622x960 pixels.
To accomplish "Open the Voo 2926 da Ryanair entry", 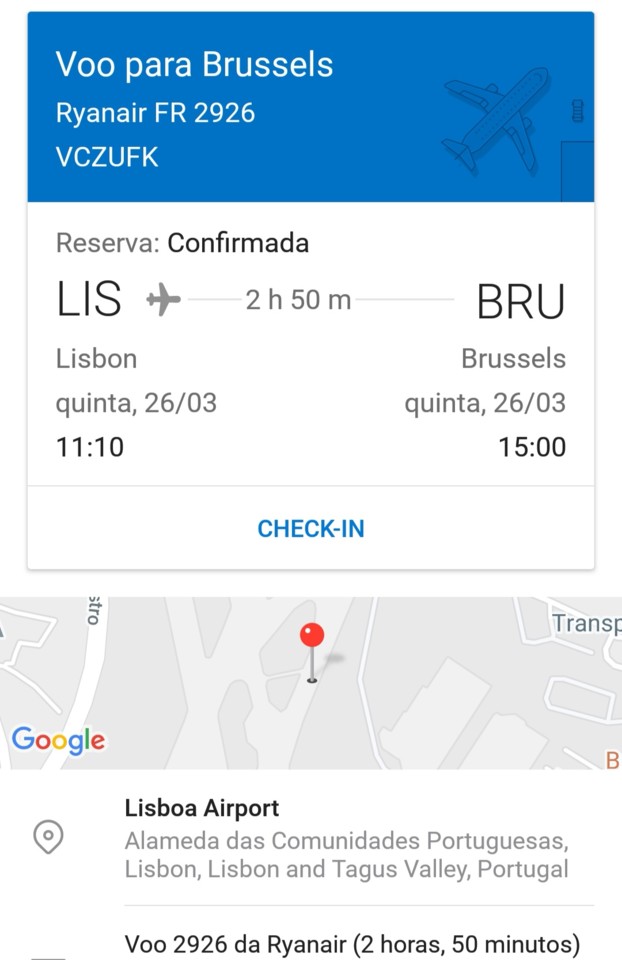I will [x=352, y=944].
